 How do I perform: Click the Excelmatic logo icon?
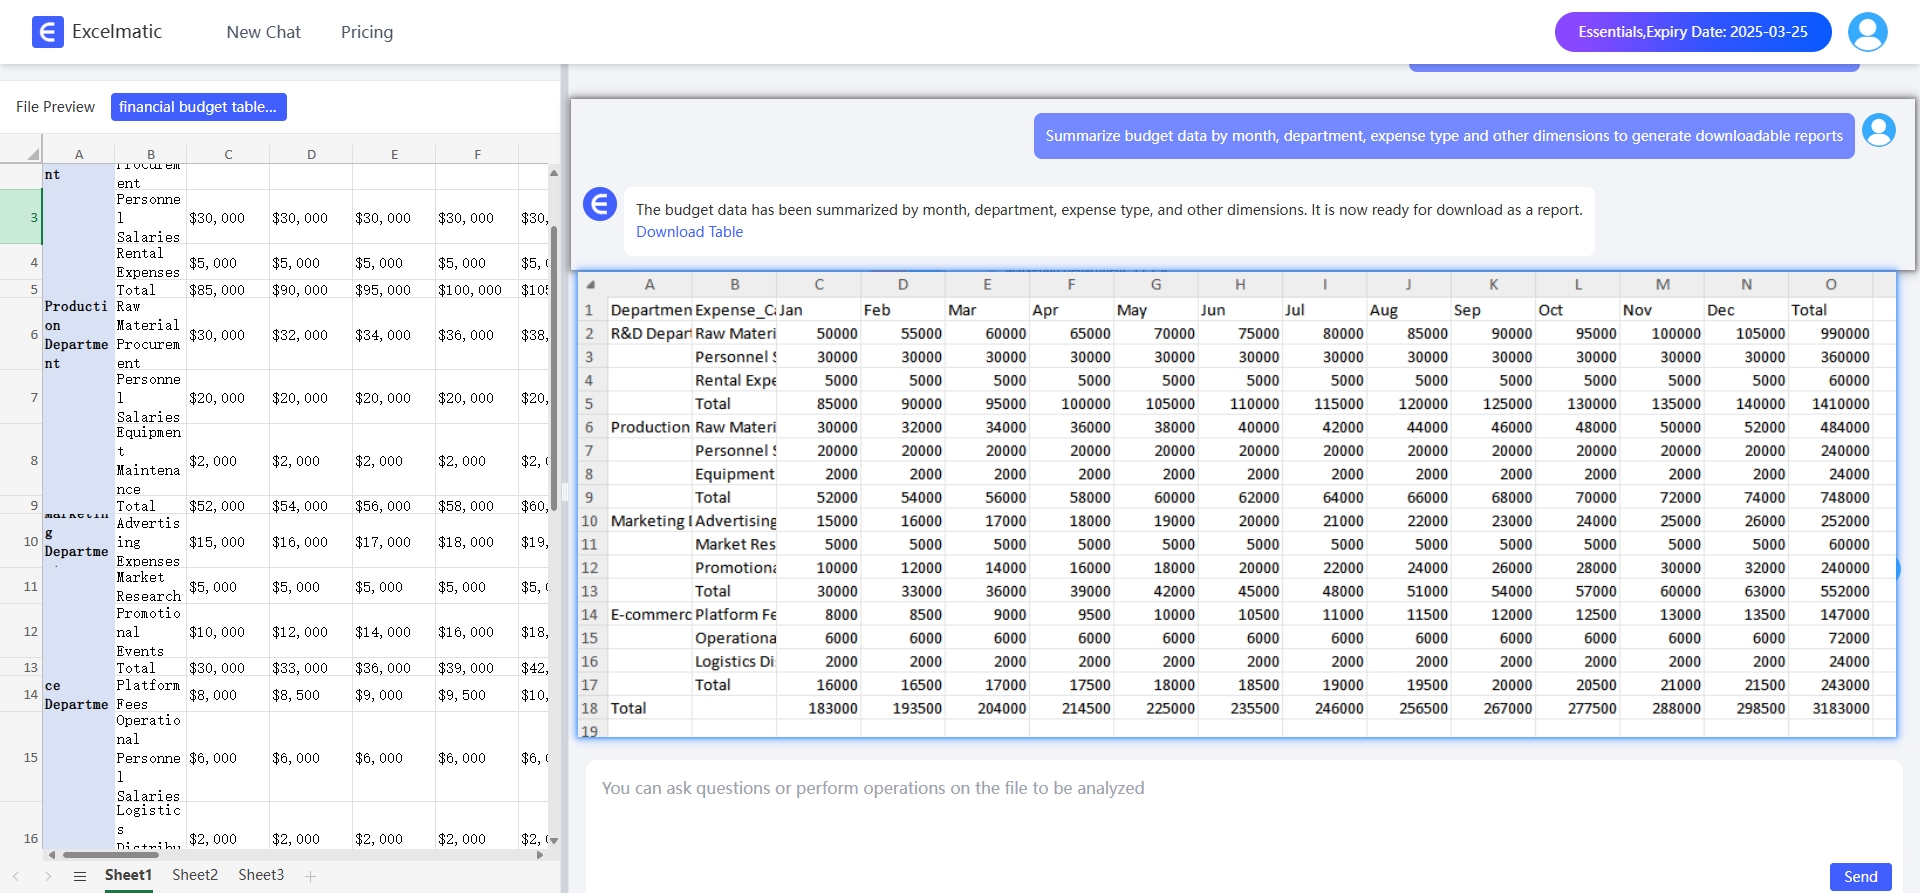tap(47, 32)
